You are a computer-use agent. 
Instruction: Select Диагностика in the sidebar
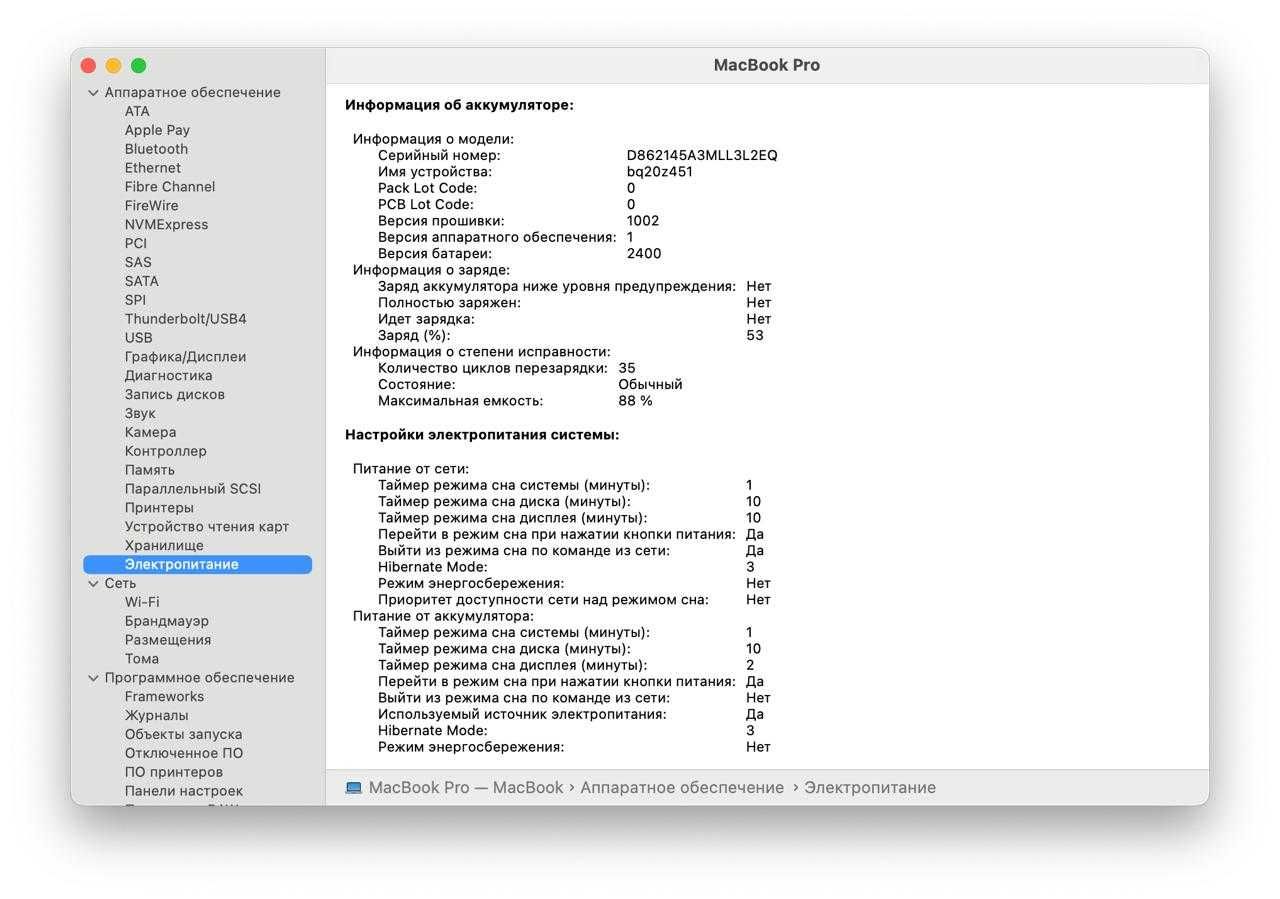coord(168,376)
